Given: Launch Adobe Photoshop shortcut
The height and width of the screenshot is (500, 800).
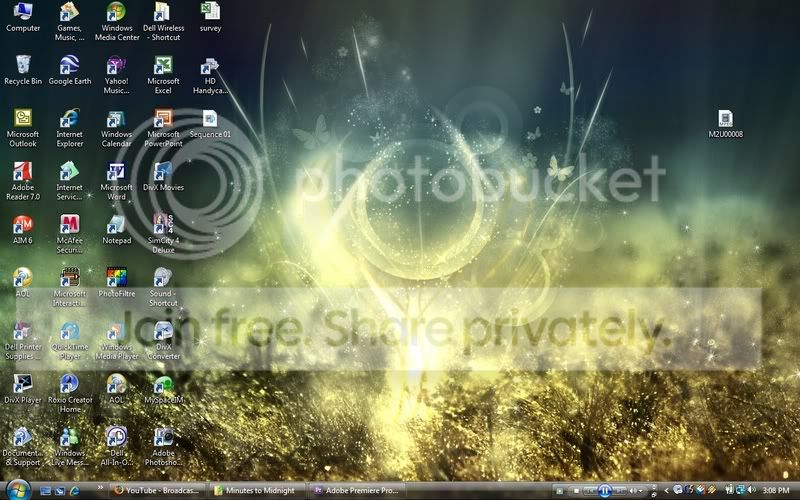Looking at the screenshot, I should pos(163,446).
